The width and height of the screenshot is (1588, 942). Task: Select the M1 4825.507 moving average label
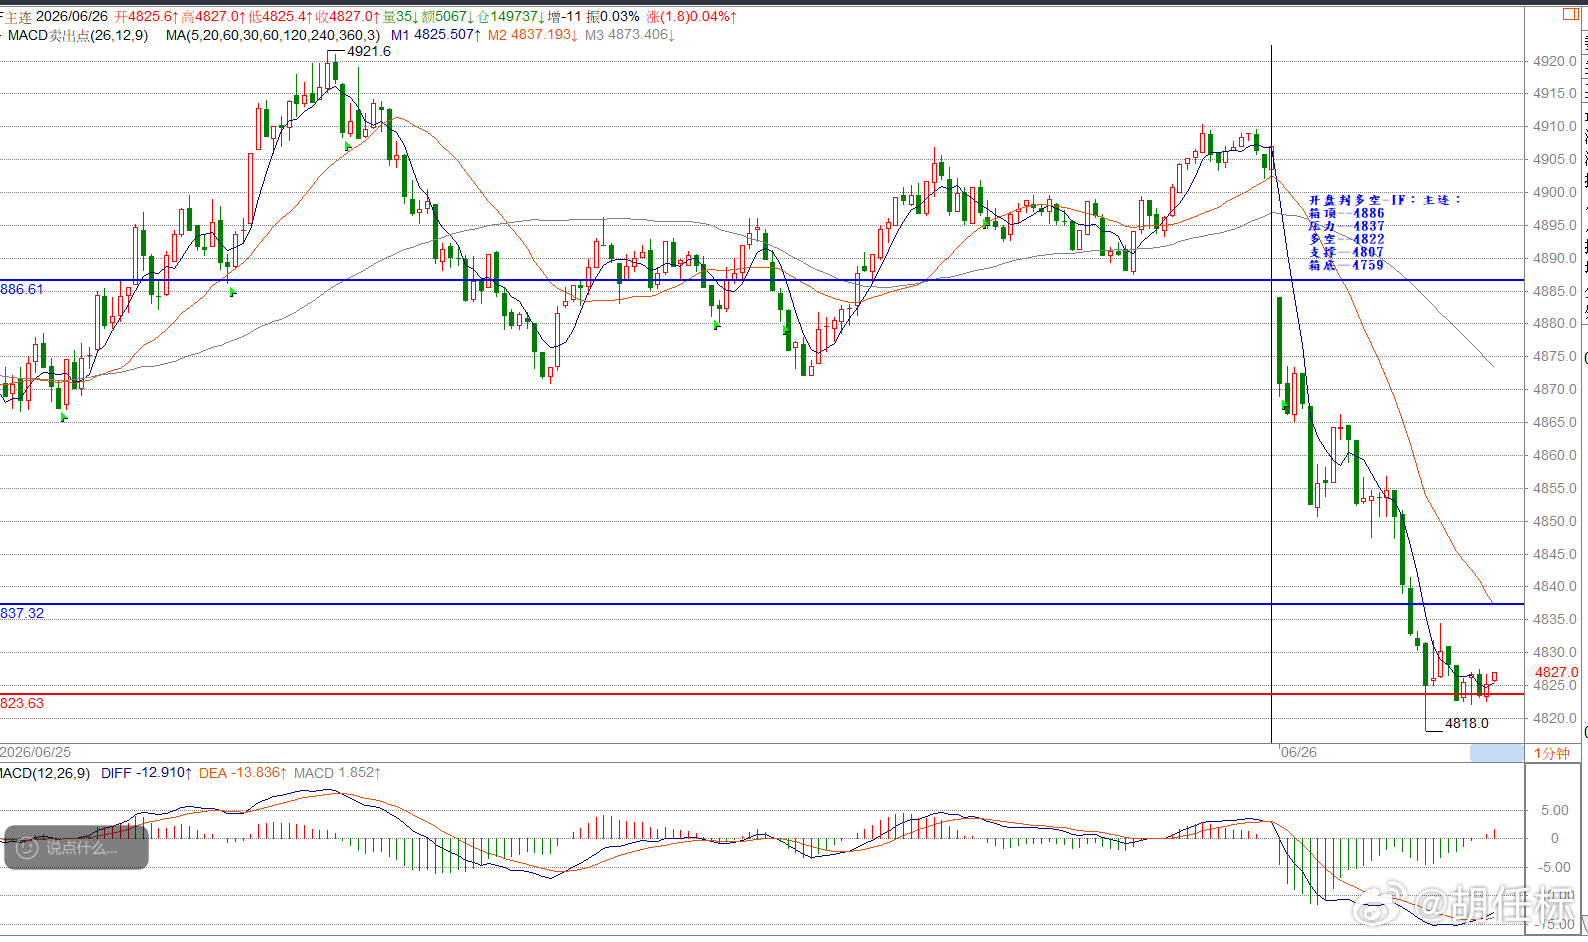(x=436, y=35)
